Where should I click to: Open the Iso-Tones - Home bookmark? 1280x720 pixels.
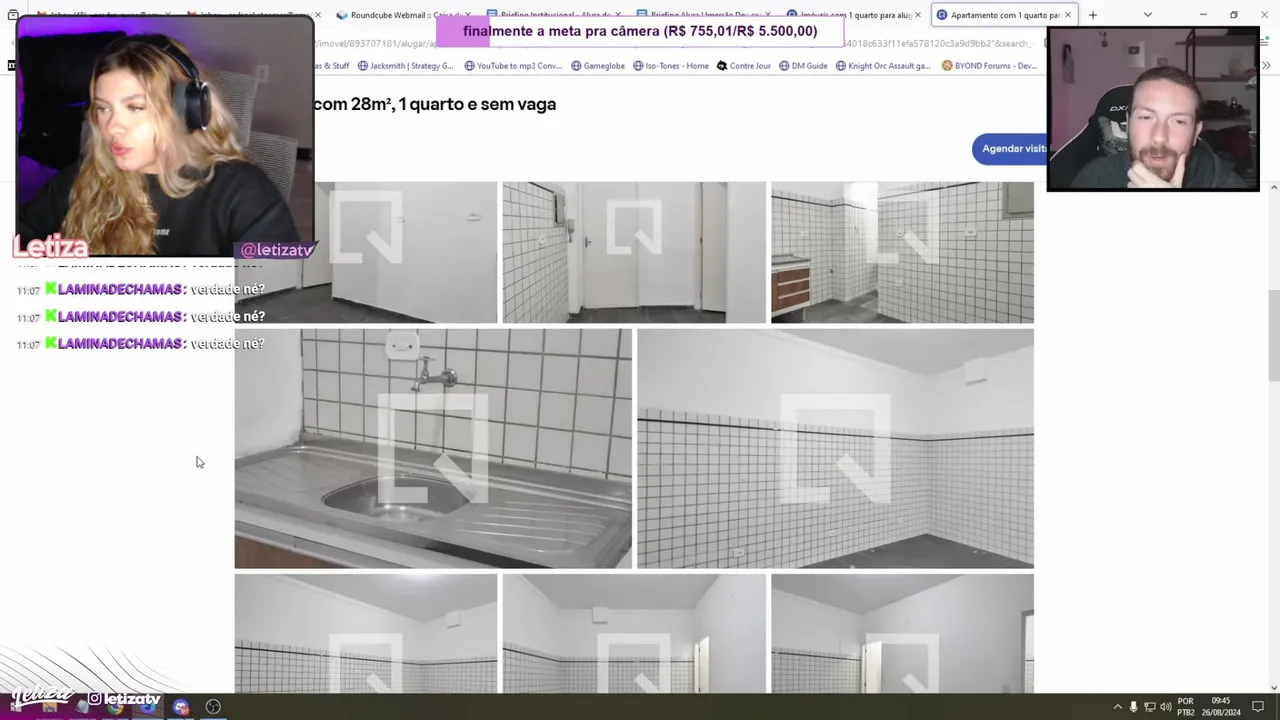[670, 66]
